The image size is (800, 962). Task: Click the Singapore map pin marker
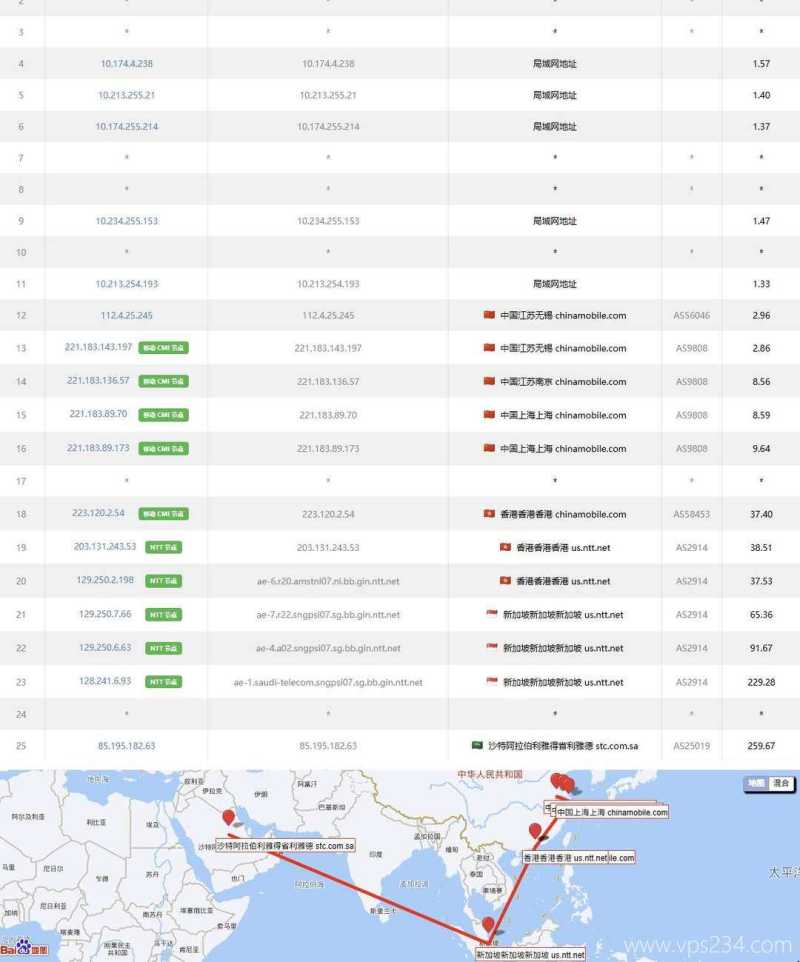(488, 926)
